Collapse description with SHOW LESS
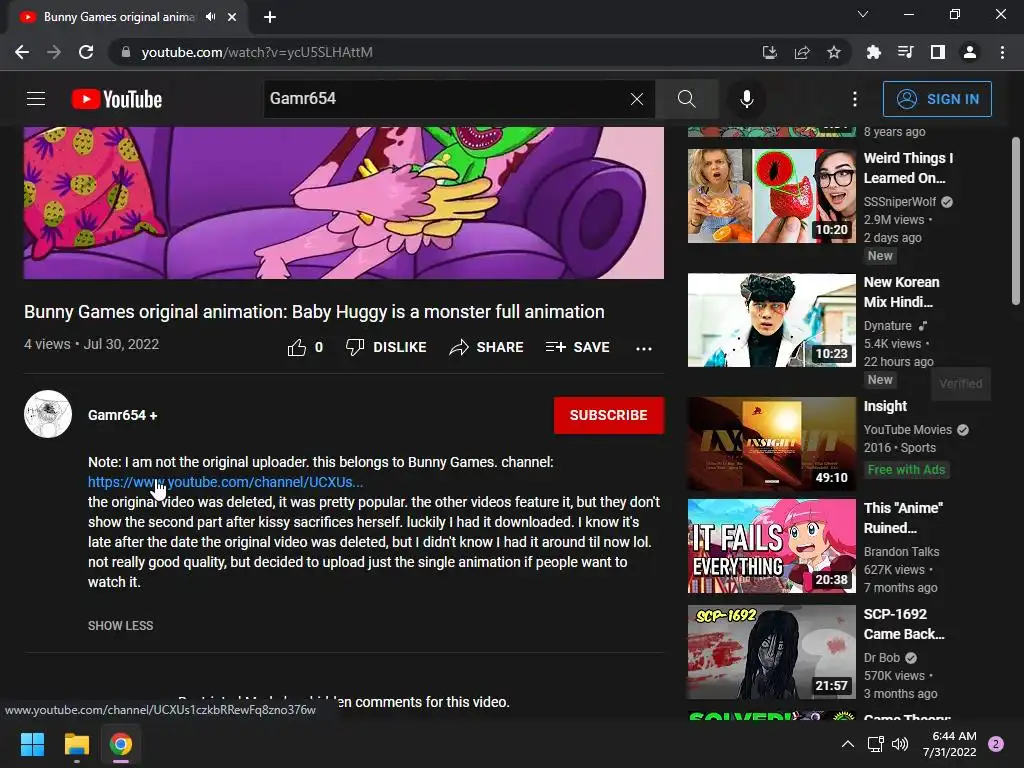The height and width of the screenshot is (768, 1024). tap(120, 626)
